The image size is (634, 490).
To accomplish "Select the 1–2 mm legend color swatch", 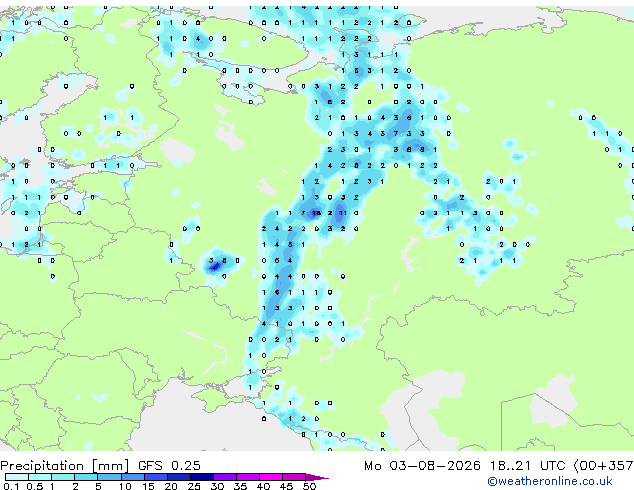I will (63, 477).
